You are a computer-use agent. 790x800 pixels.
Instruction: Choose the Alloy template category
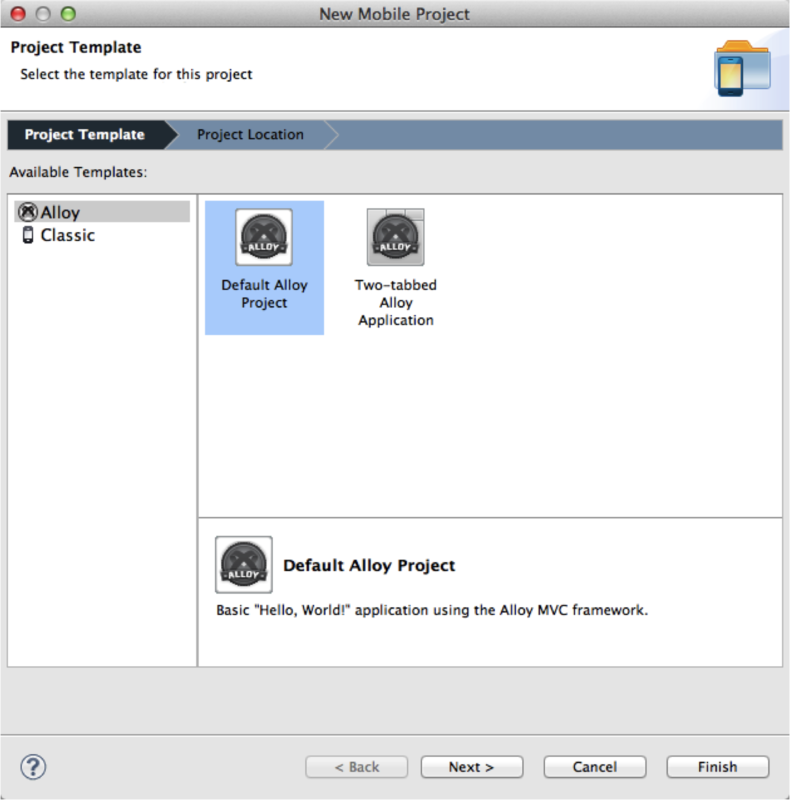[x=102, y=212]
